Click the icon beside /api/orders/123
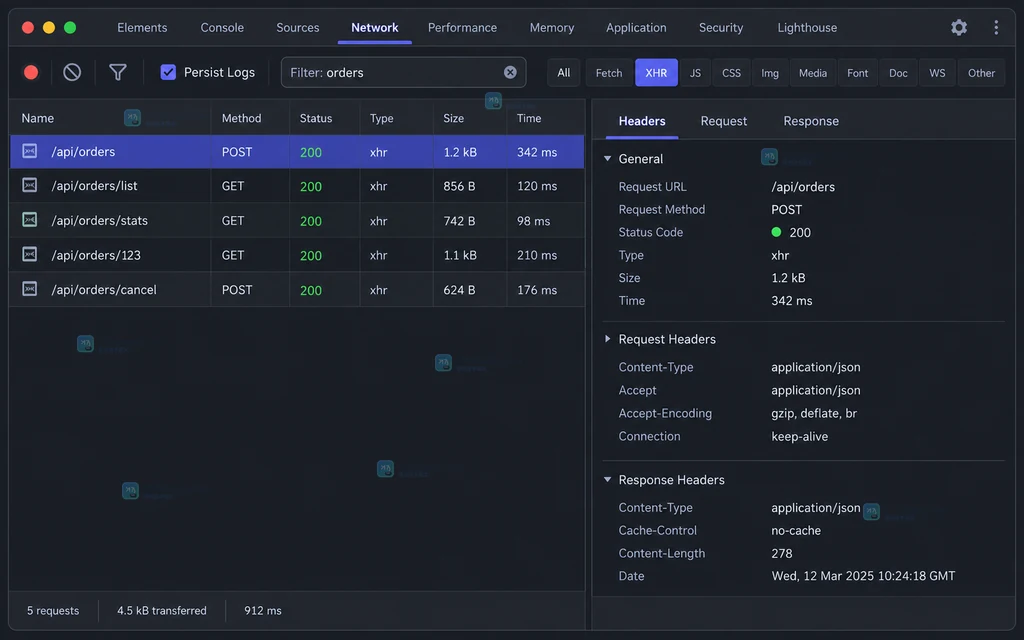The width and height of the screenshot is (1024, 640). coord(29,255)
